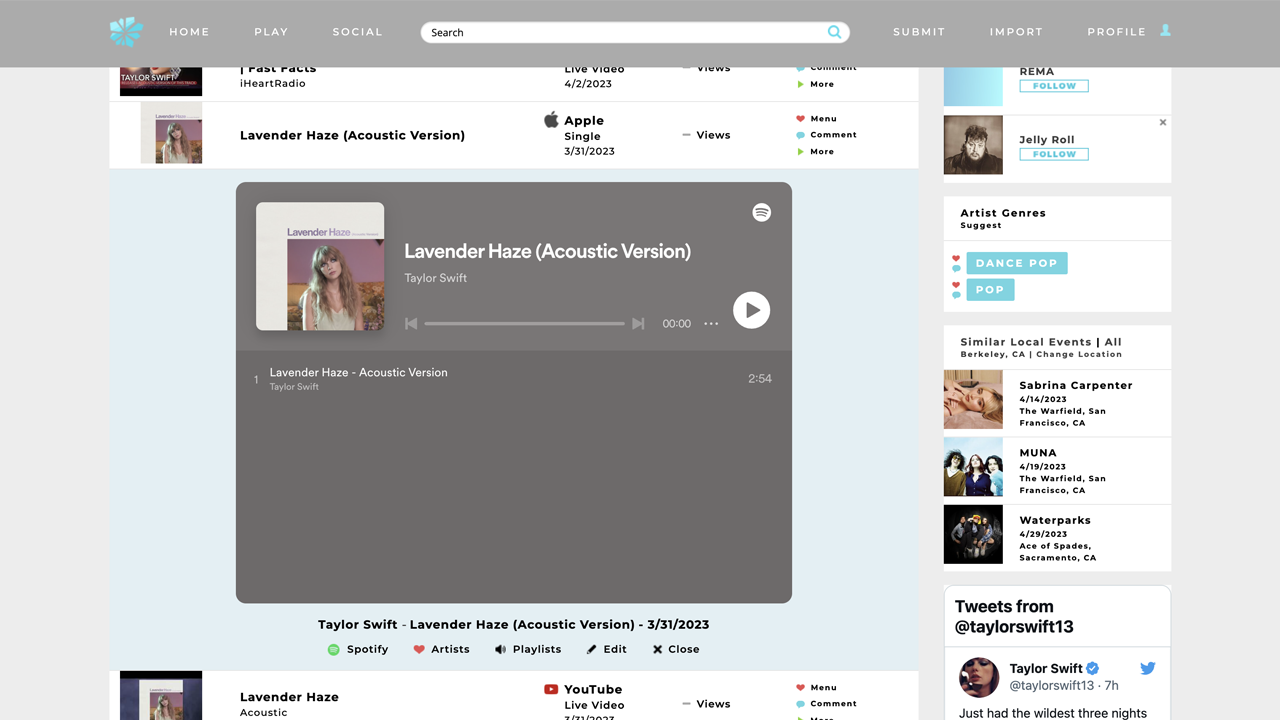The width and height of the screenshot is (1280, 720).
Task: Click the Edit pencil button
Action: tap(607, 649)
